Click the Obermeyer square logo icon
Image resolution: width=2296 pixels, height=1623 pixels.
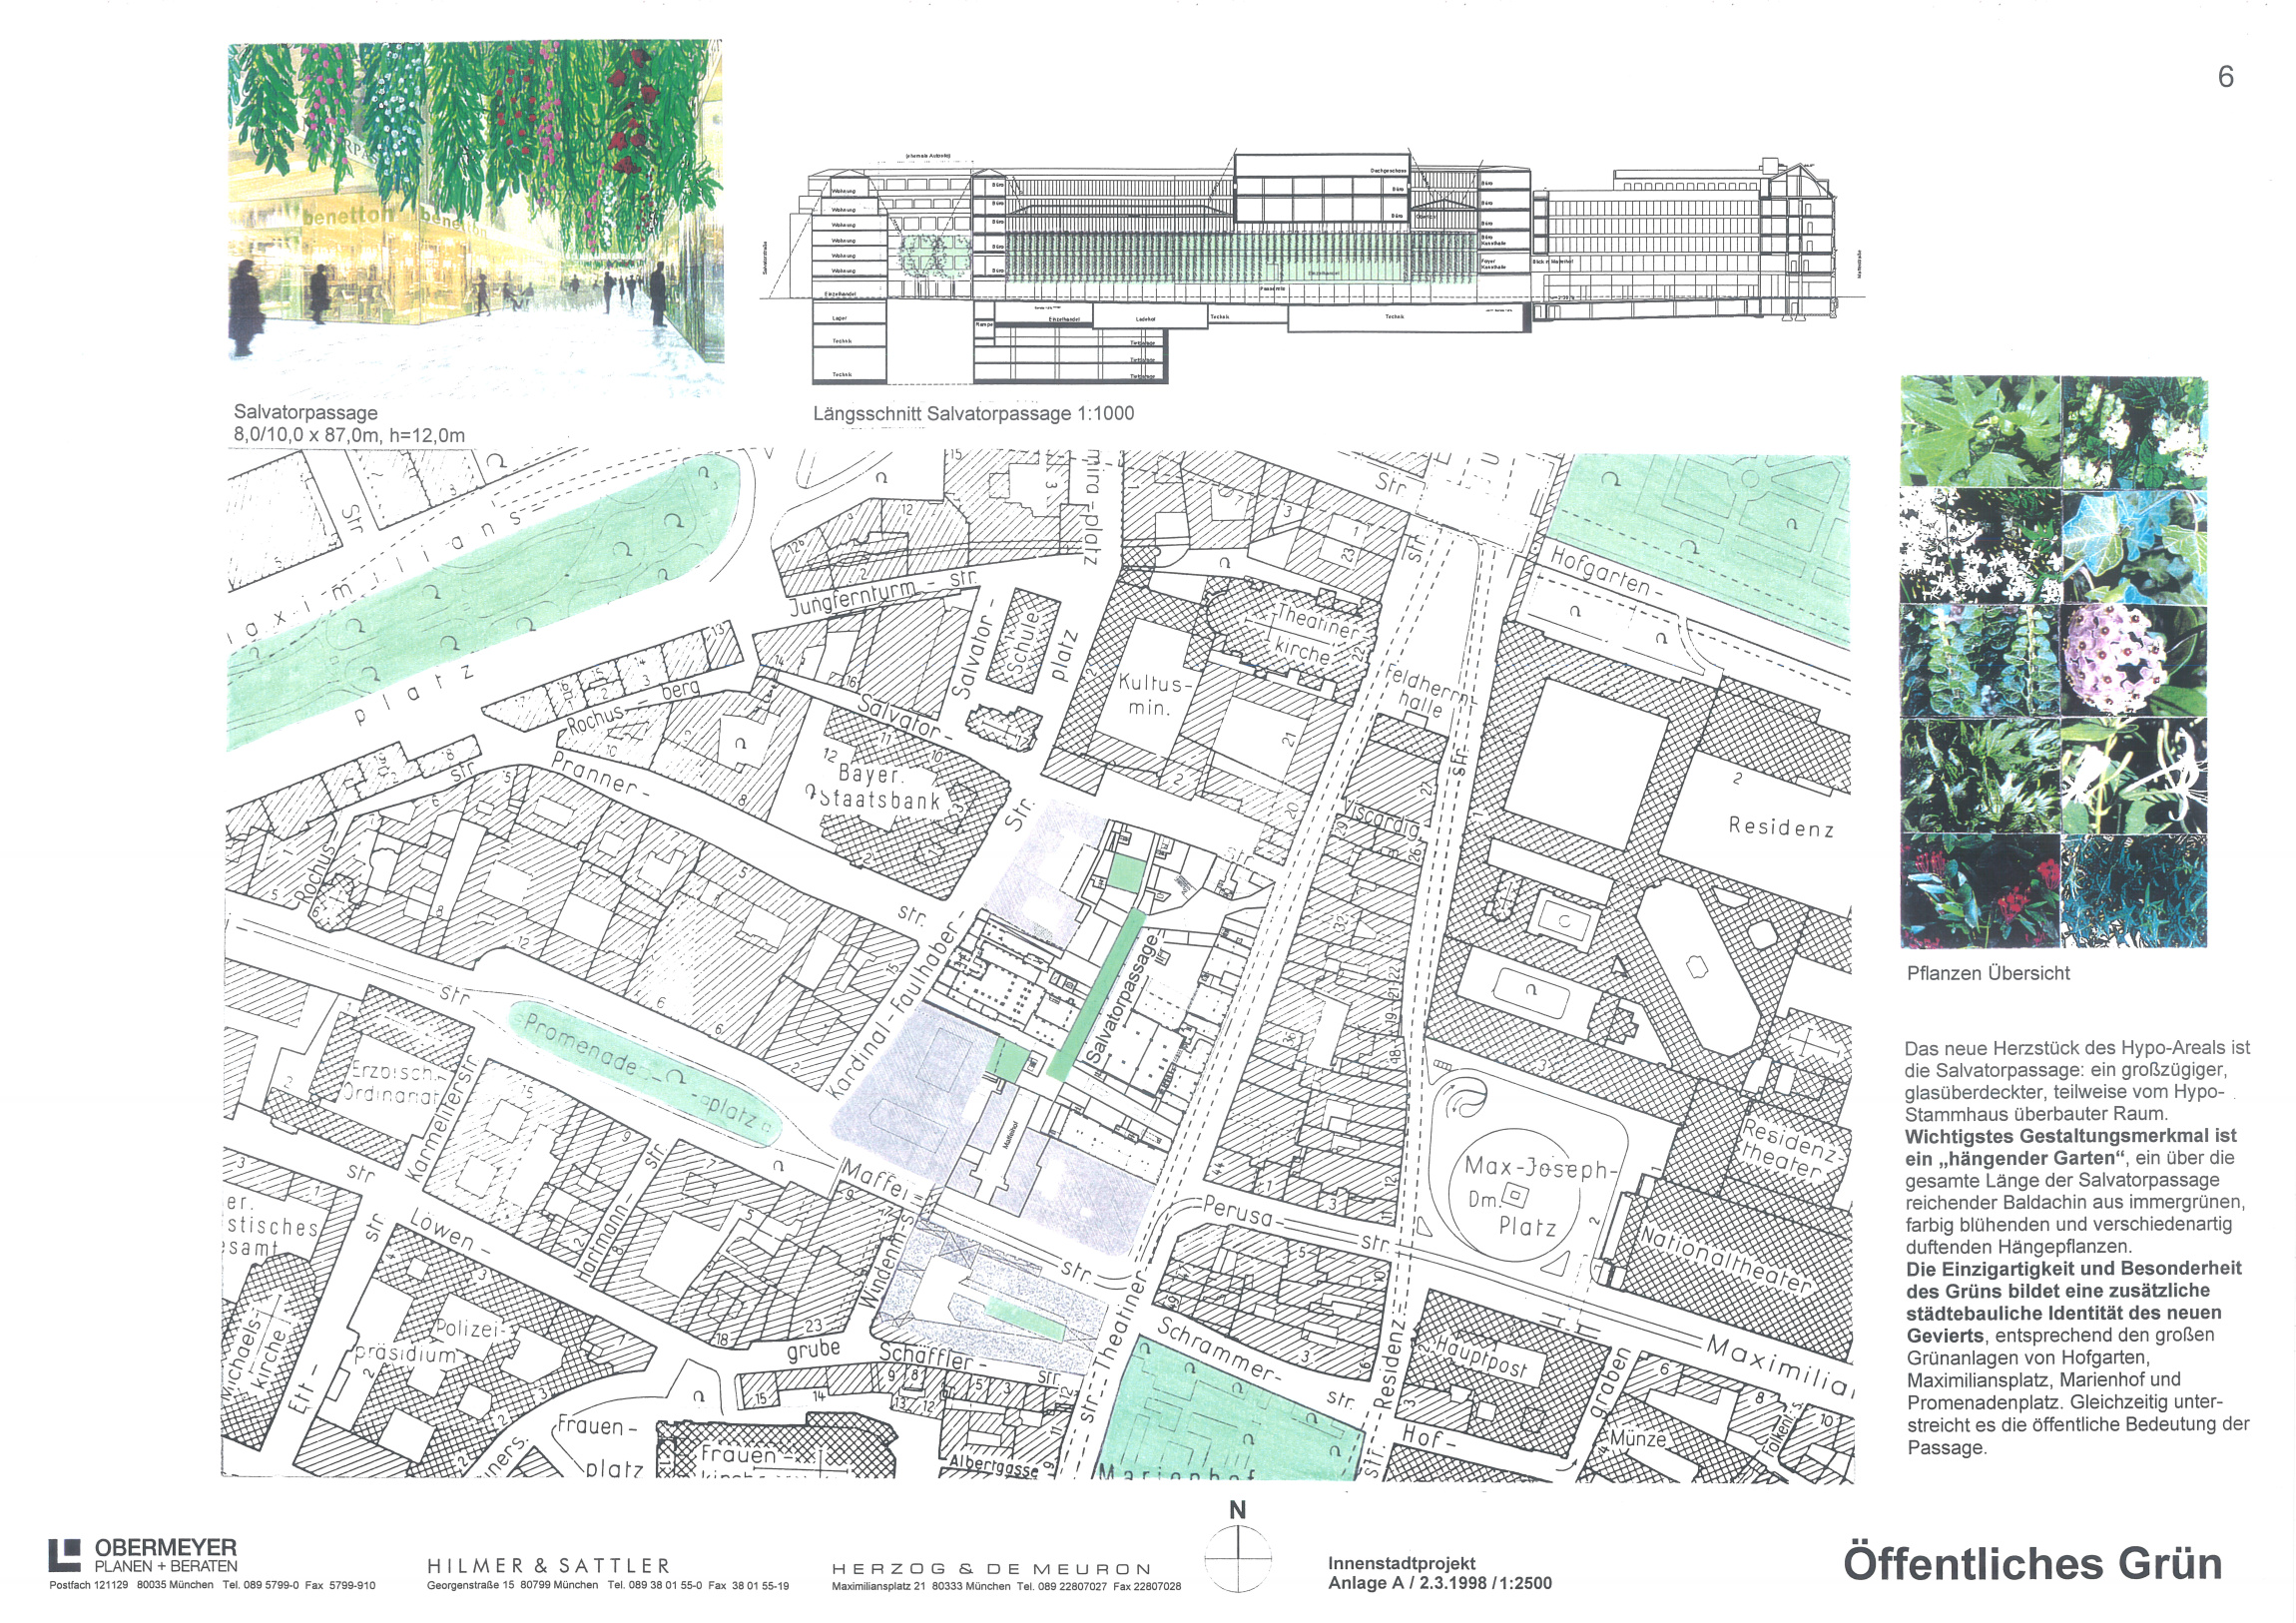(x=65, y=1555)
